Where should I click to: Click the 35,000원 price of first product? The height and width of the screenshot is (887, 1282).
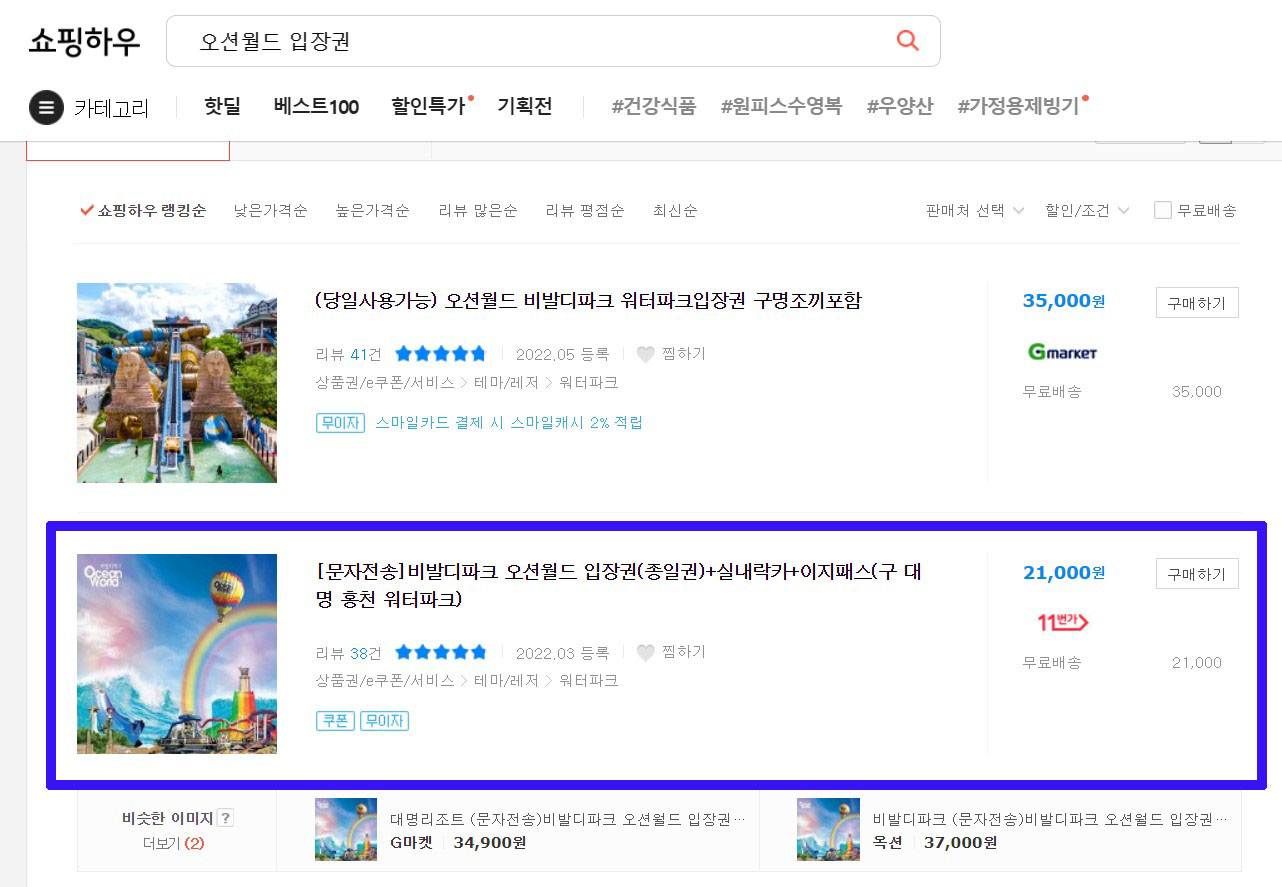pos(1063,300)
